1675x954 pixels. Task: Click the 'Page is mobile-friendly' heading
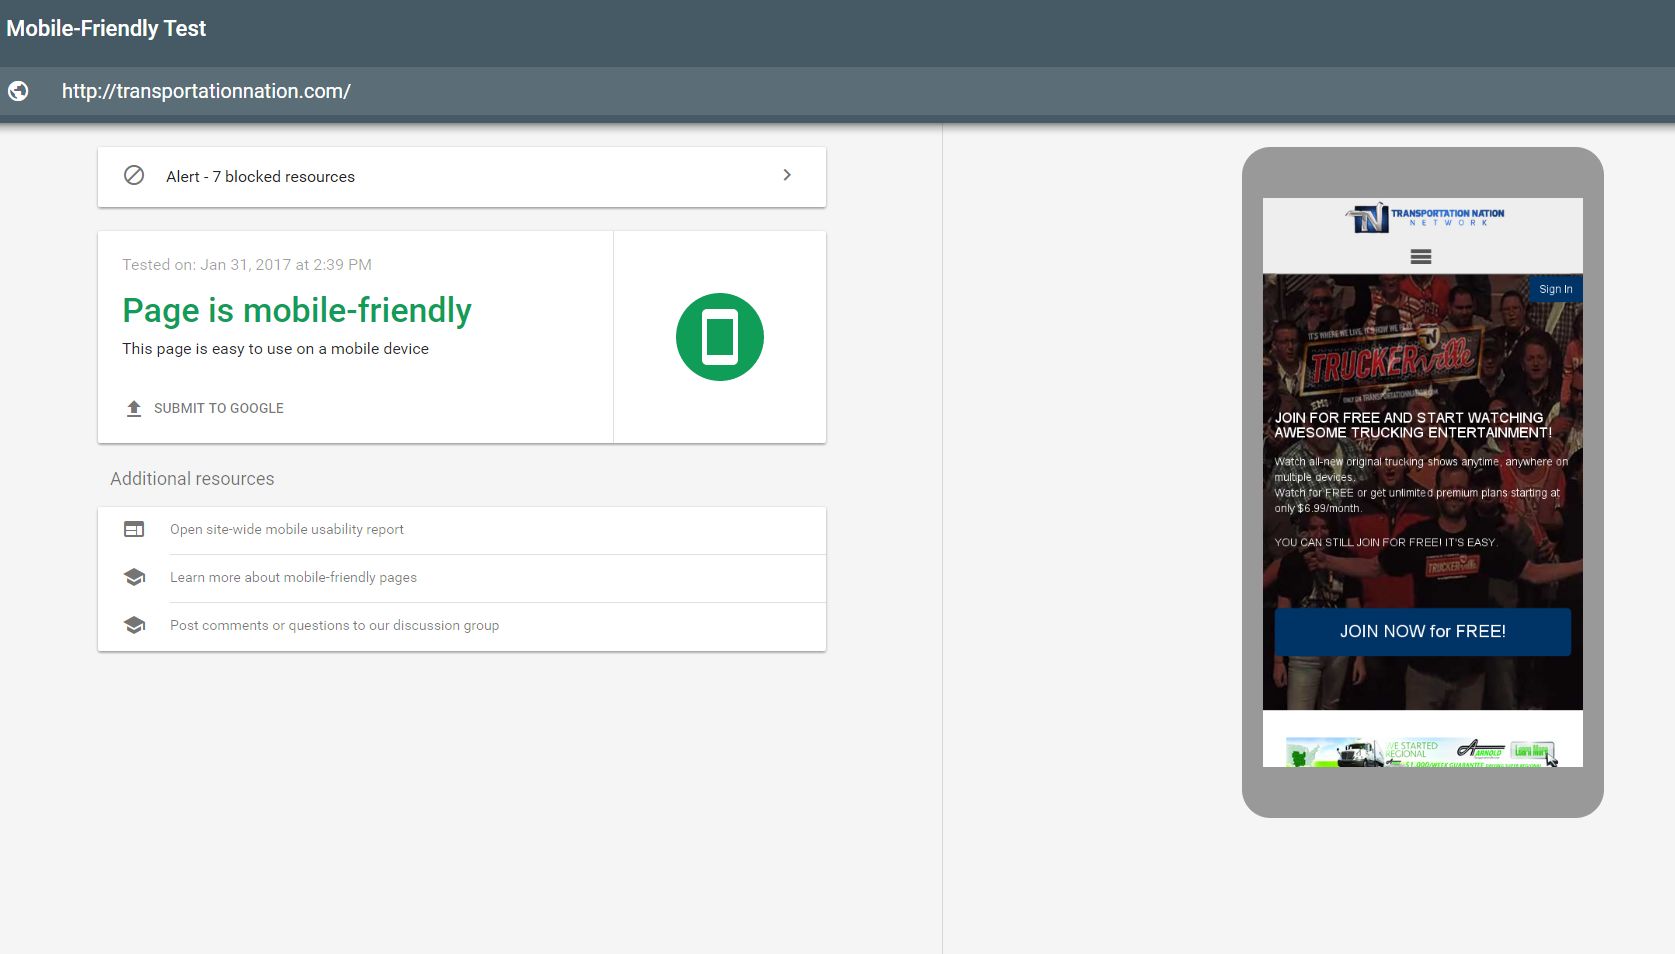(x=297, y=310)
